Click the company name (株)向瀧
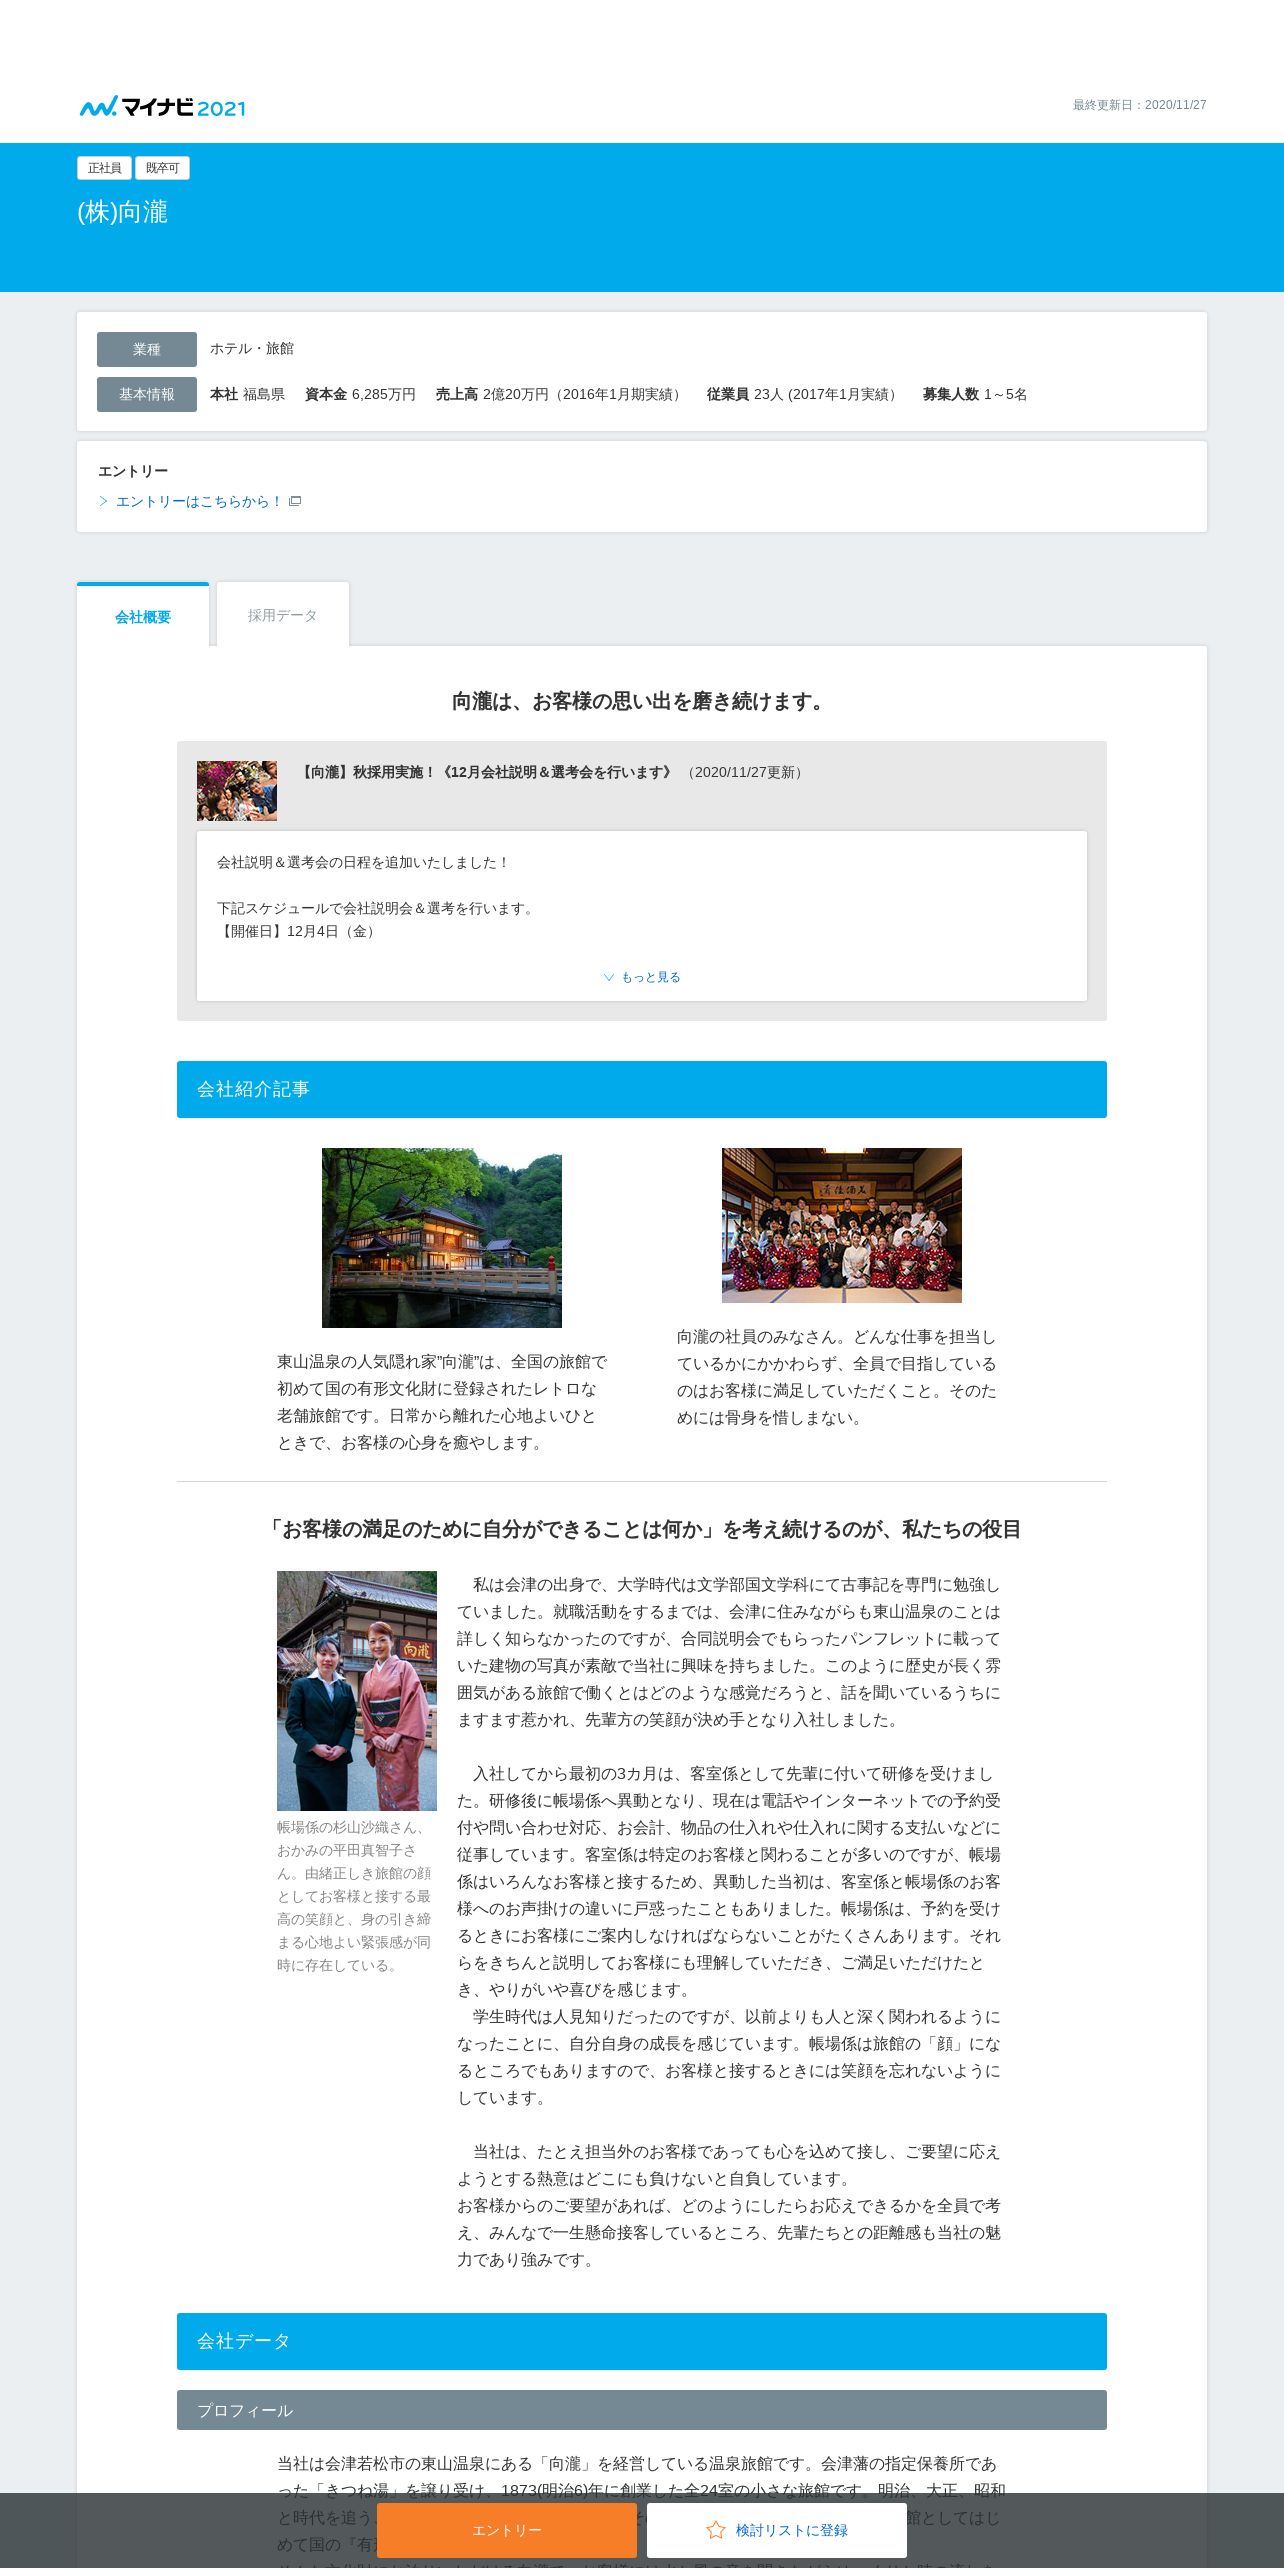Image resolution: width=1284 pixels, height=2568 pixels. click(x=122, y=212)
